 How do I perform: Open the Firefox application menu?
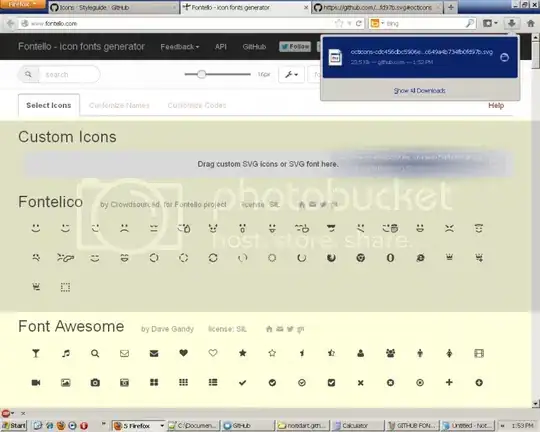point(23,4)
